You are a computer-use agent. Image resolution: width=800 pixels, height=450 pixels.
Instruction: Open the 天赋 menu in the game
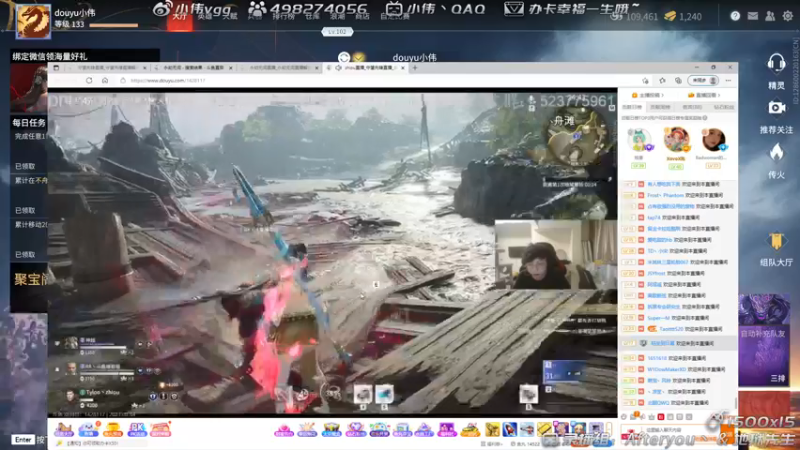(x=230, y=17)
